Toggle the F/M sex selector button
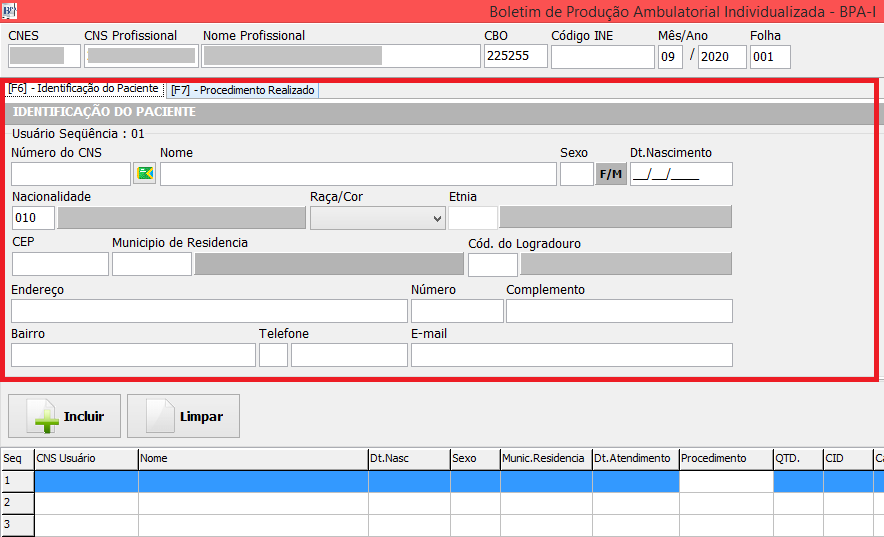Viewport: 884px width, 537px height. click(610, 174)
